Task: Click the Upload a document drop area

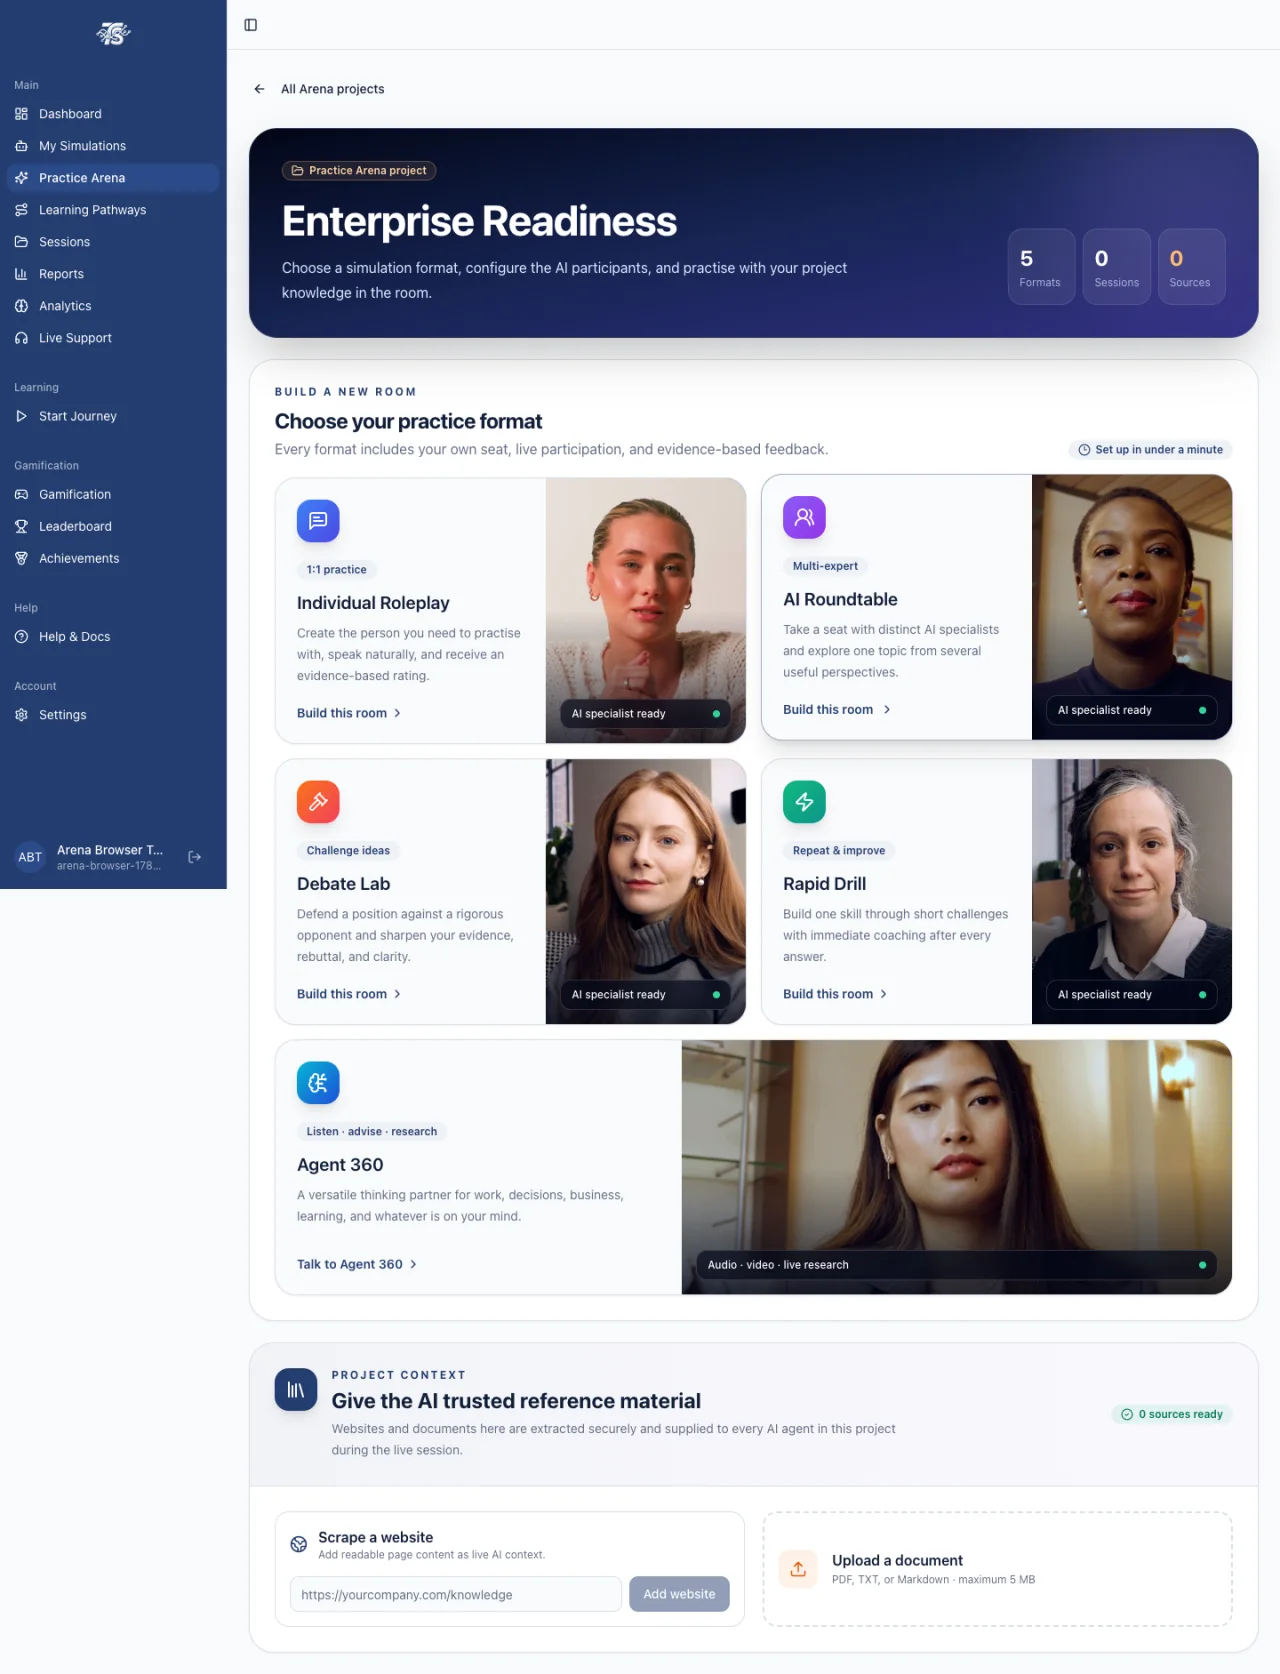Action: 997,1569
